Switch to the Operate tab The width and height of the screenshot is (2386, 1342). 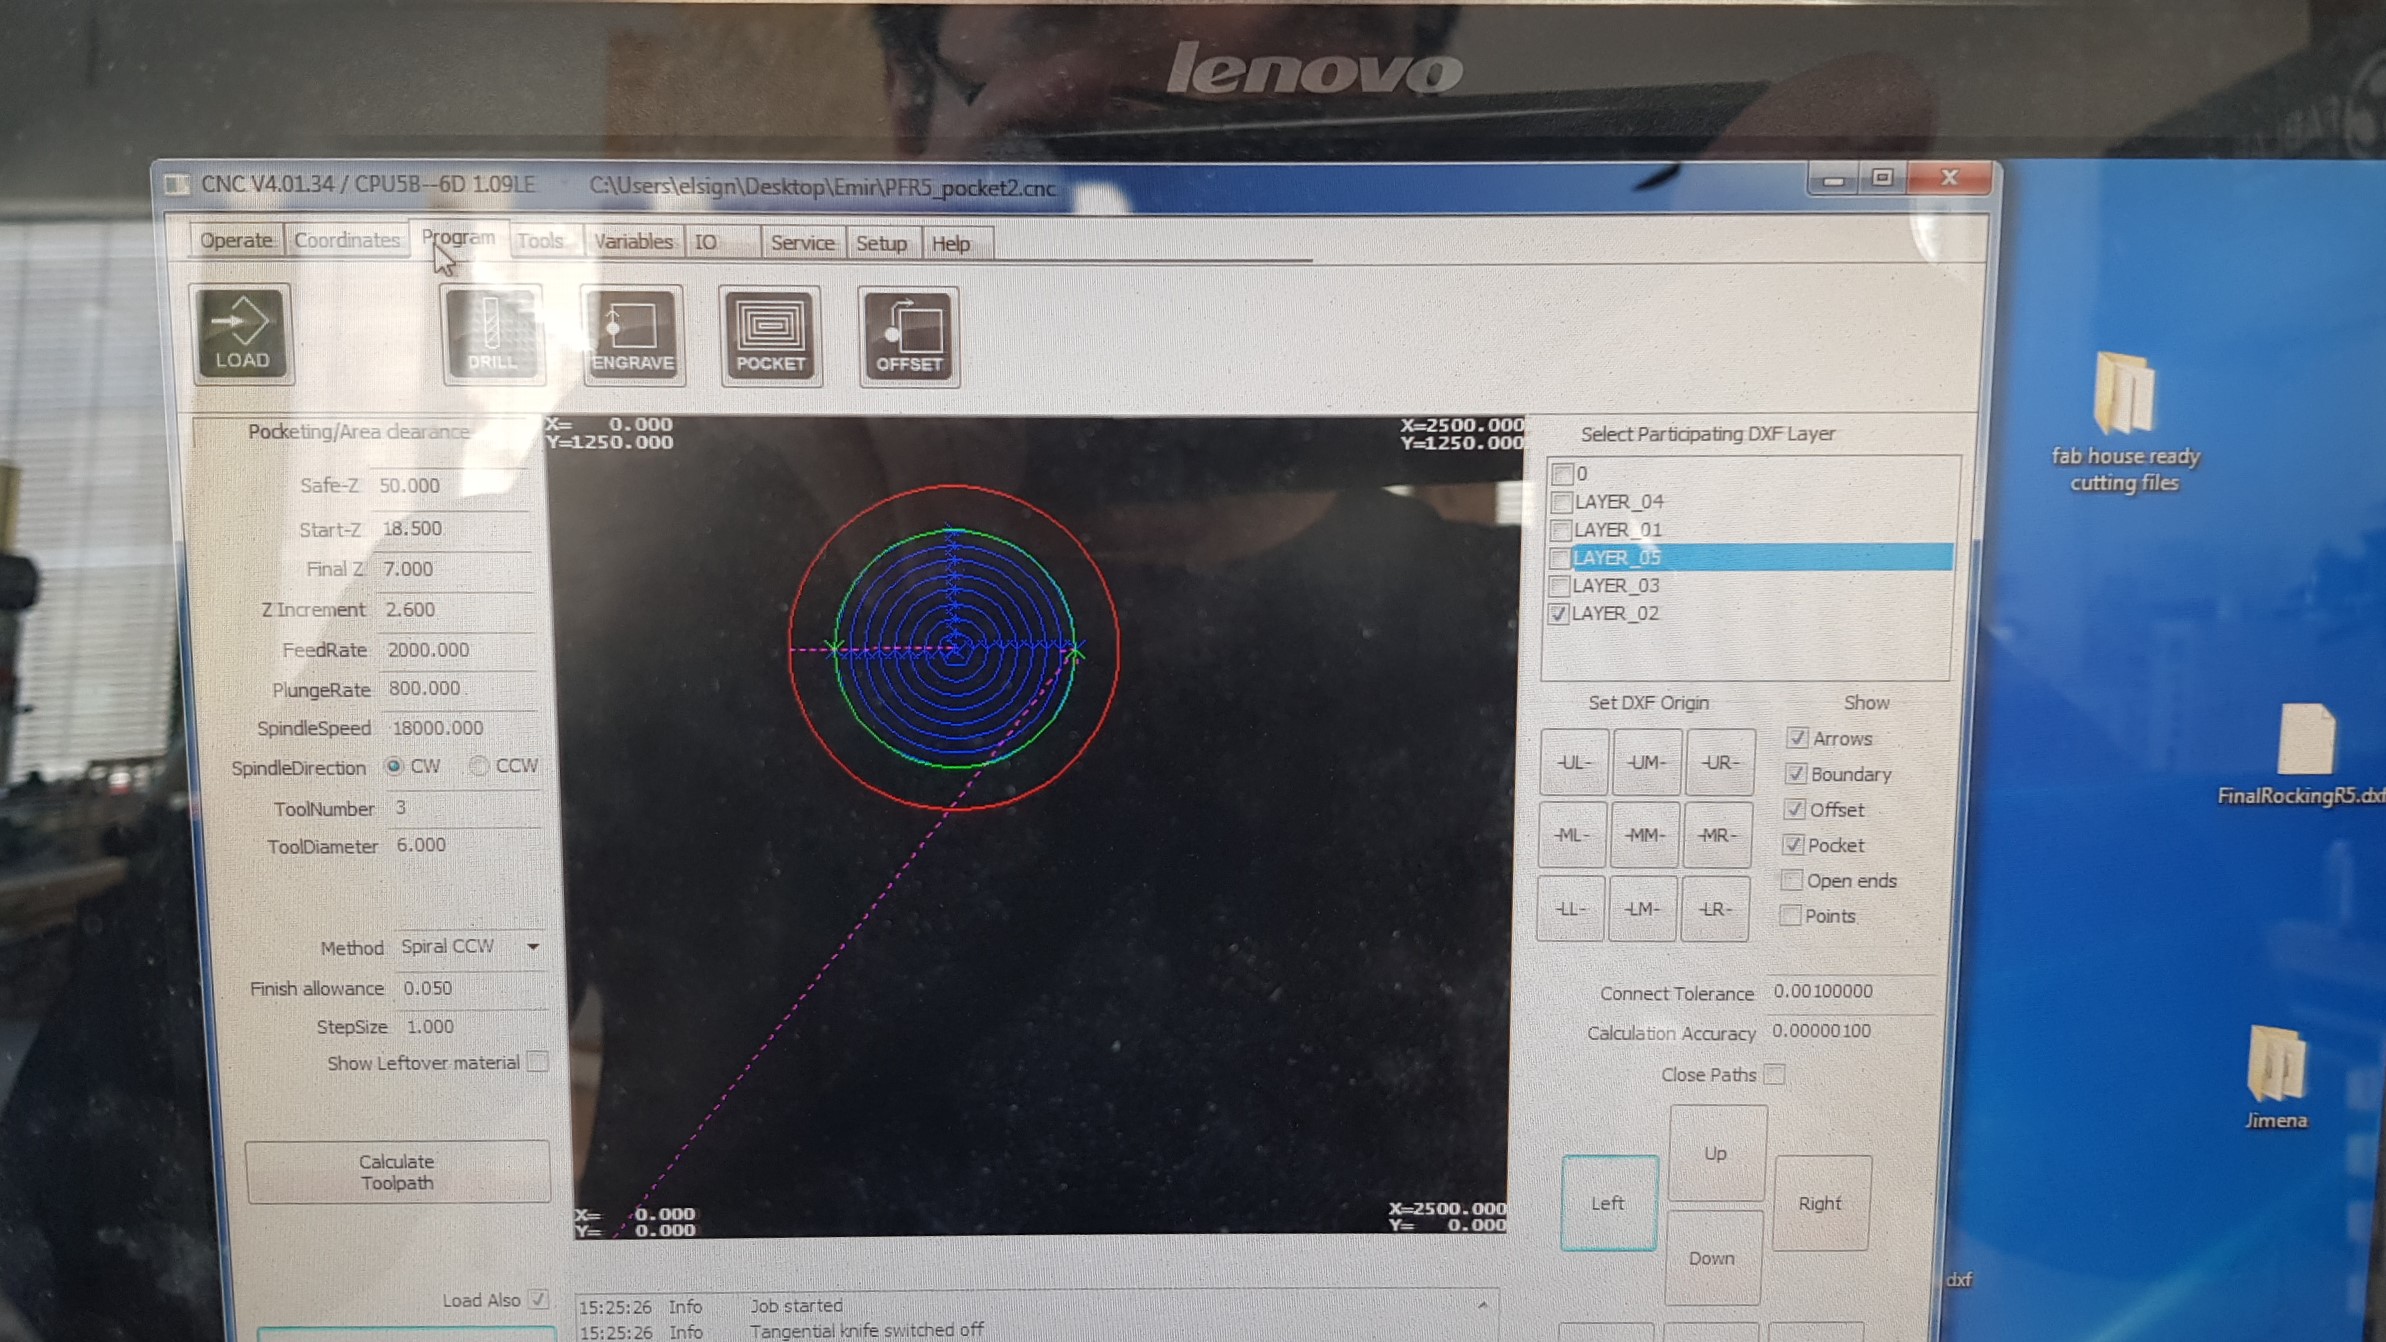(236, 240)
